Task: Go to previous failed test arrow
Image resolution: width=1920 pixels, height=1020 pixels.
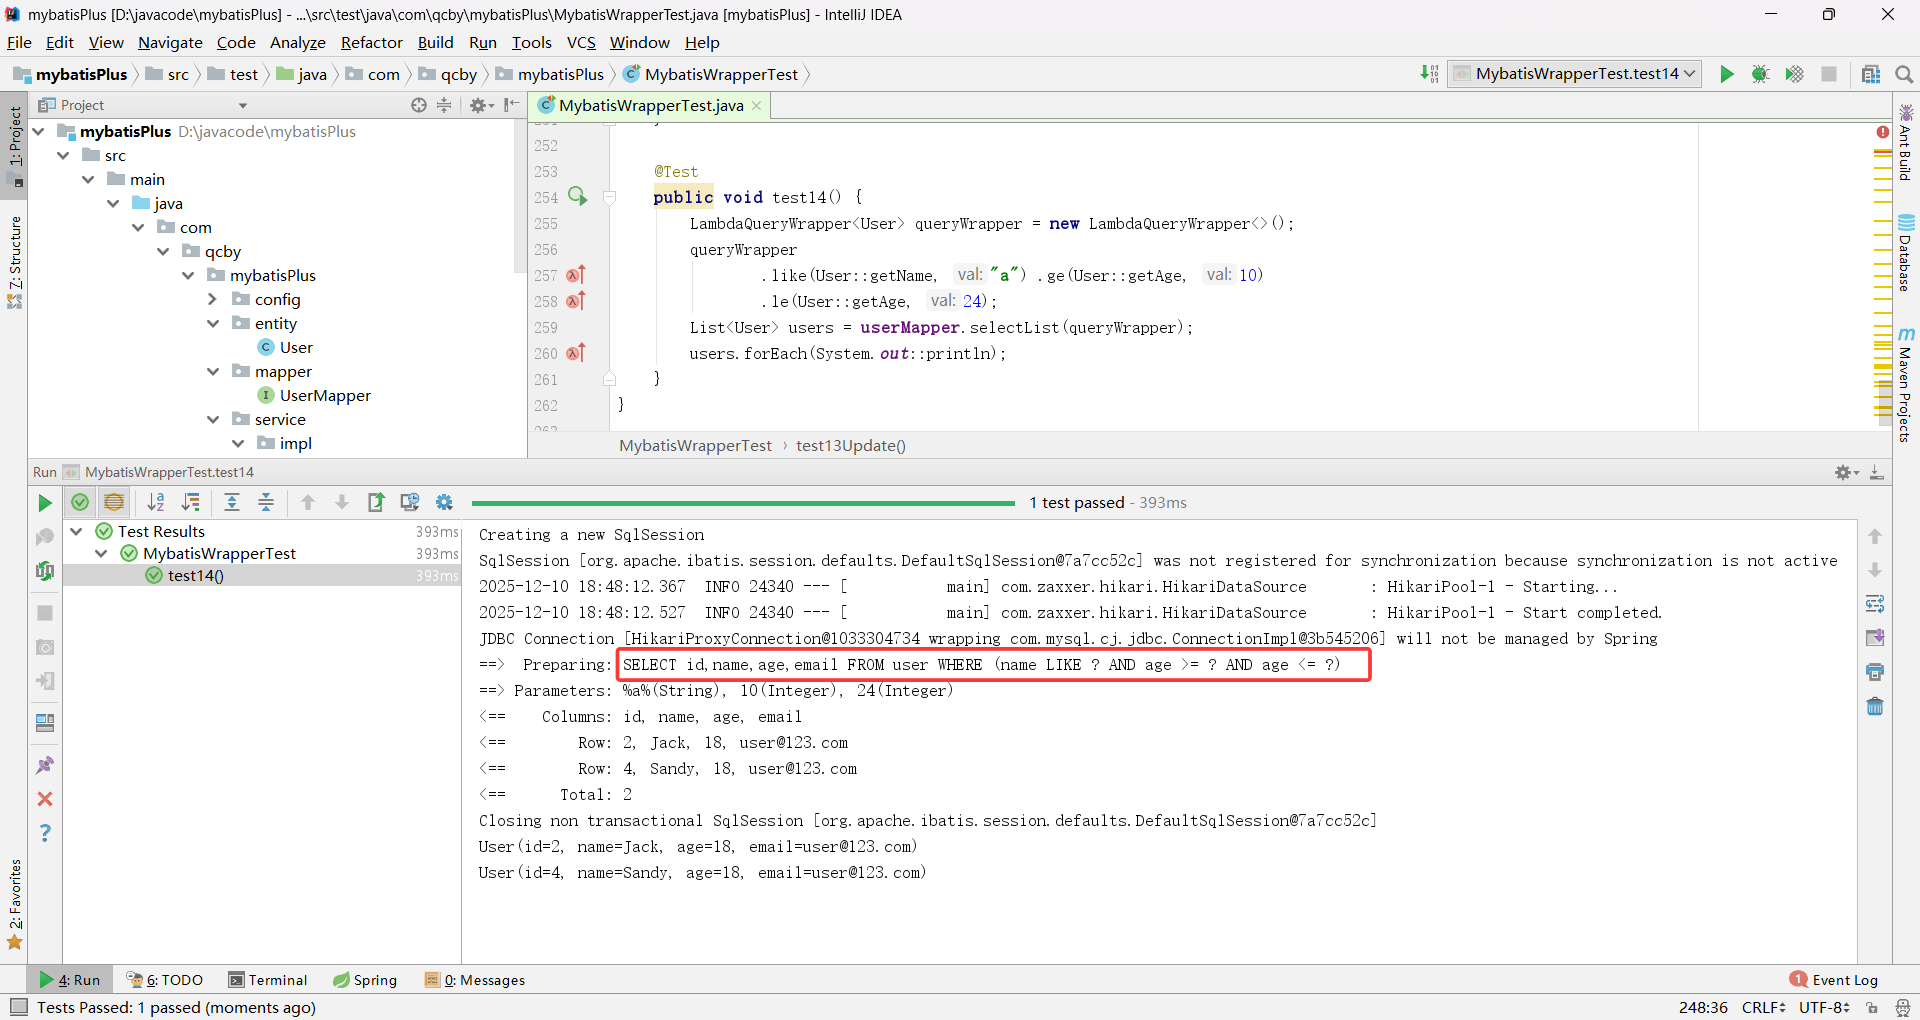Action: 308,503
